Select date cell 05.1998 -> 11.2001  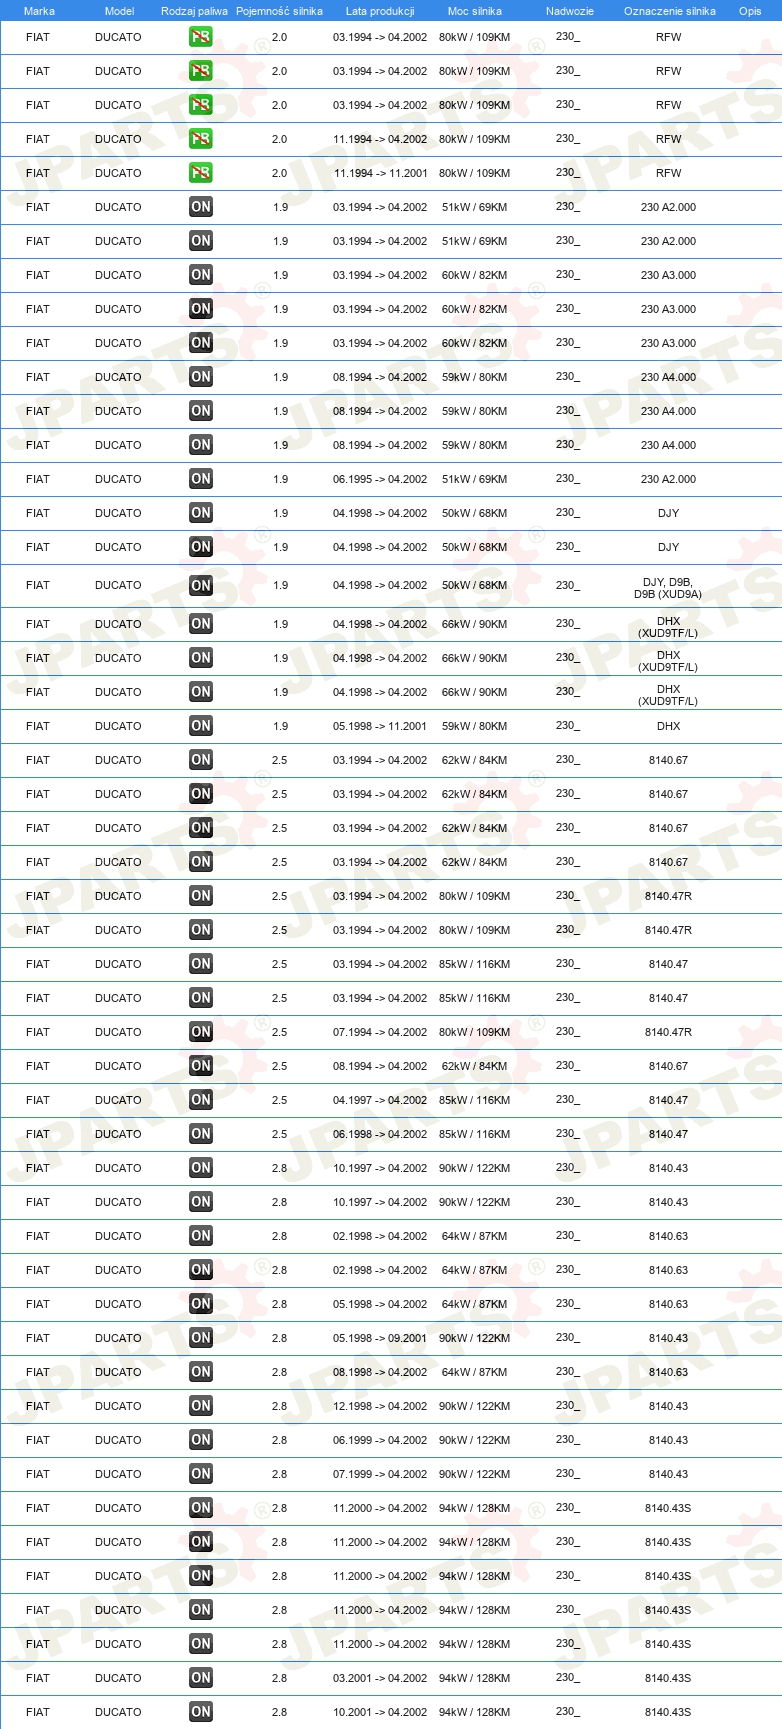(x=380, y=726)
